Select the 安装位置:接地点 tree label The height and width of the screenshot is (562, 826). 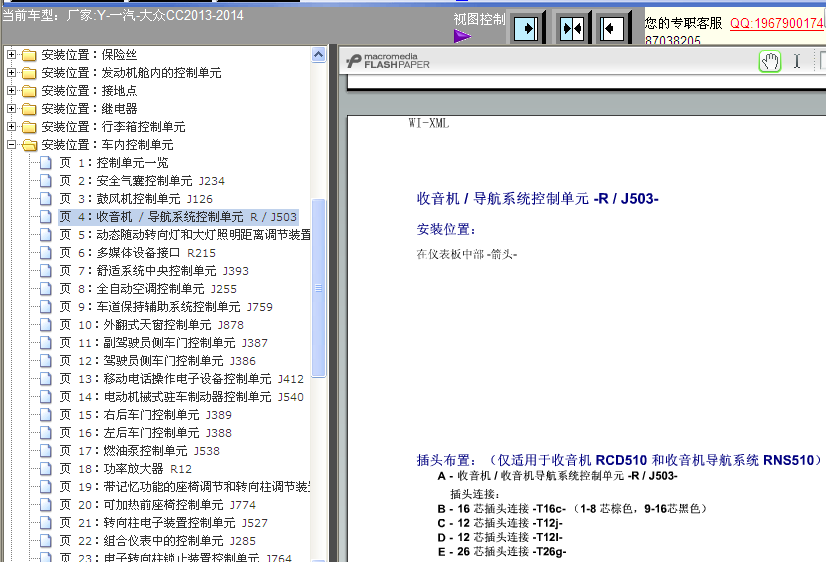(x=89, y=91)
